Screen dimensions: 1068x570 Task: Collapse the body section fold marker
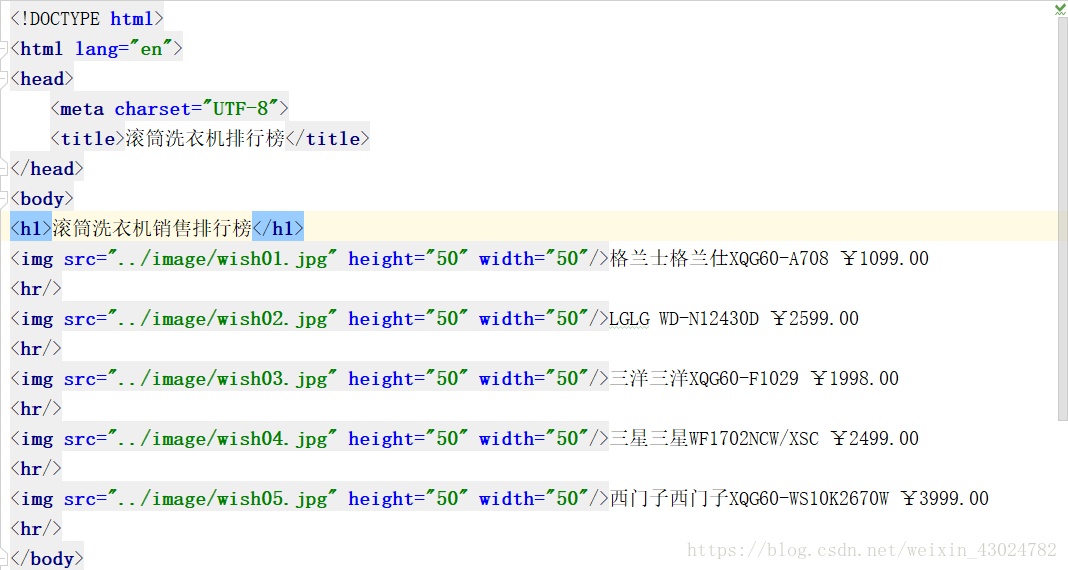pos(3,199)
